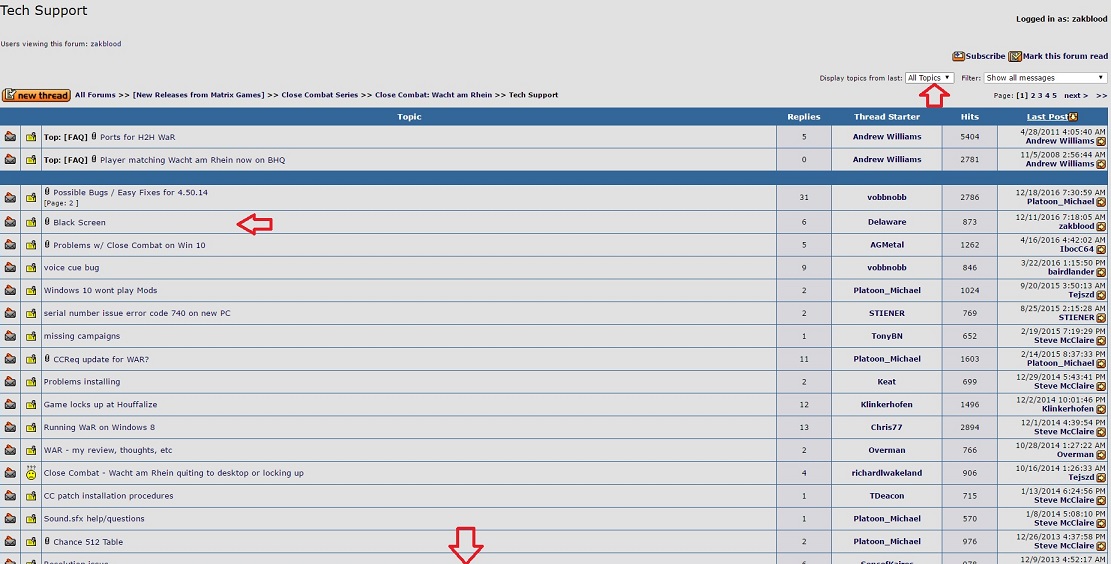The image size is (1111, 564).
Task: Open TDeacon thread starter profile
Action: coord(886,496)
